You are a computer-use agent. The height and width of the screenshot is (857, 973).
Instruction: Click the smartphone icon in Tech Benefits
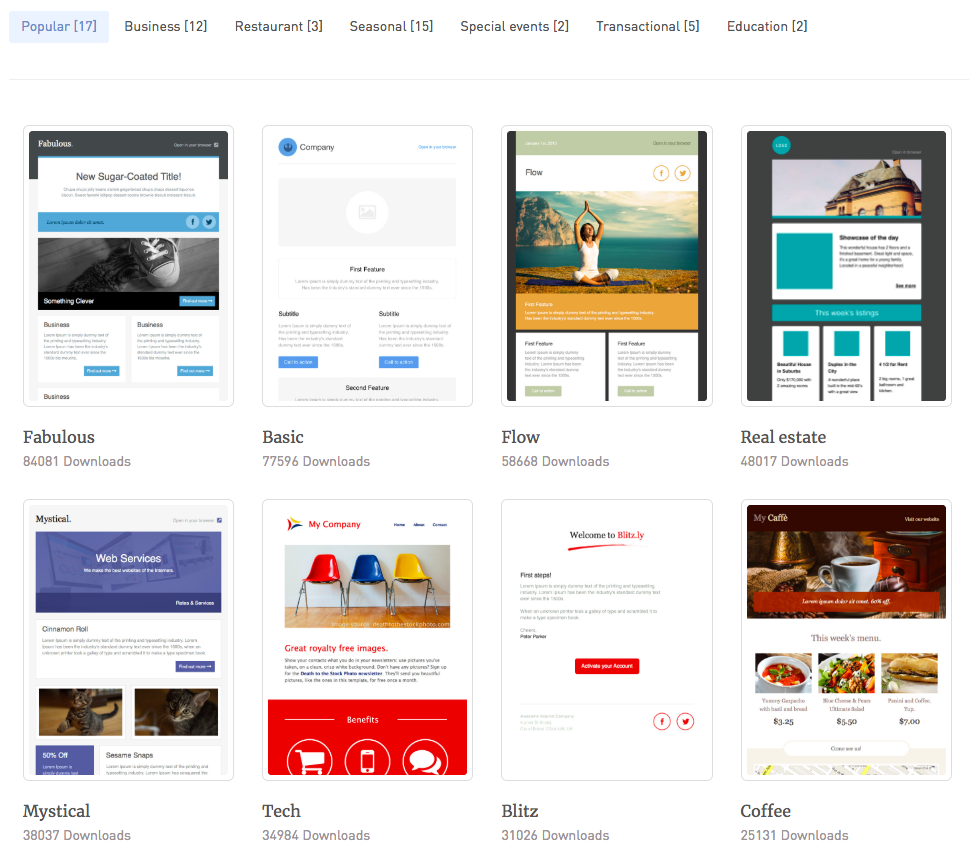click(367, 756)
